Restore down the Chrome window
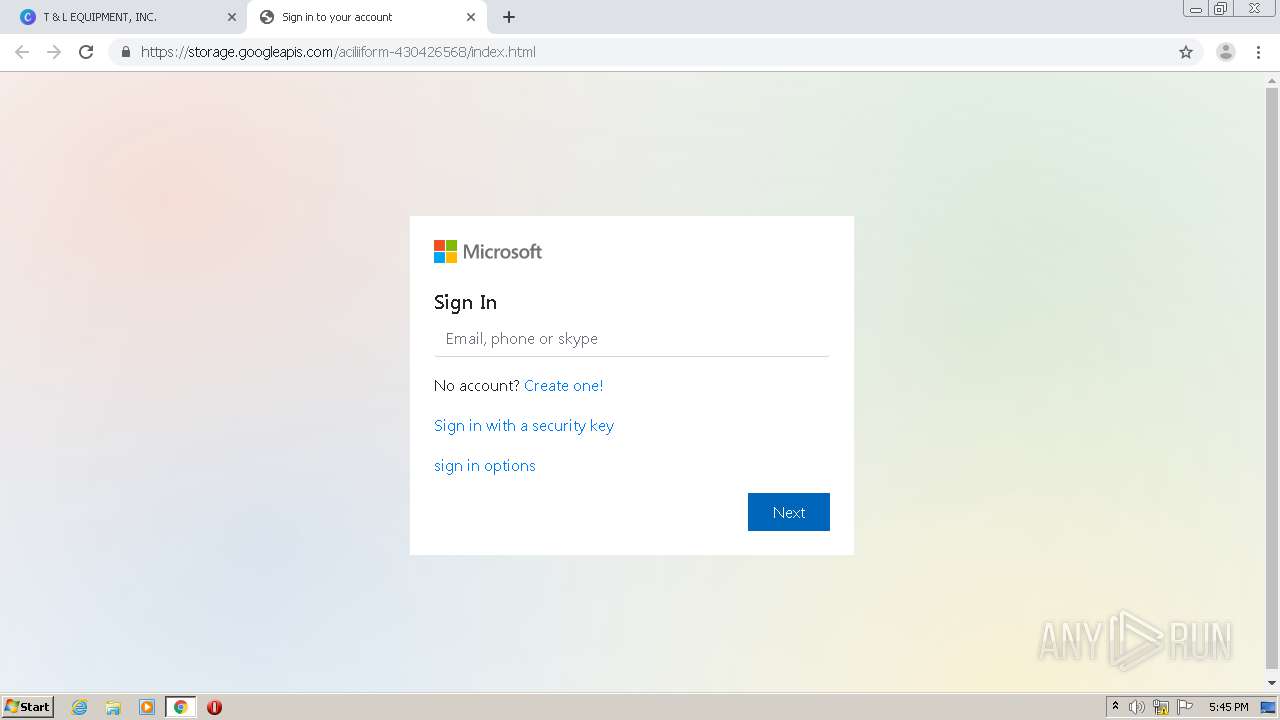The width and height of the screenshot is (1280, 720). [1221, 8]
